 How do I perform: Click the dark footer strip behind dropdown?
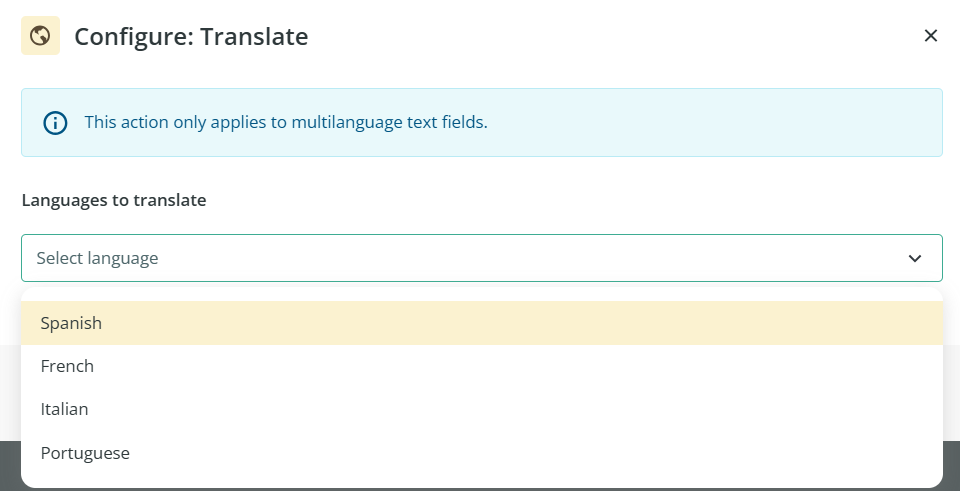tap(951, 465)
